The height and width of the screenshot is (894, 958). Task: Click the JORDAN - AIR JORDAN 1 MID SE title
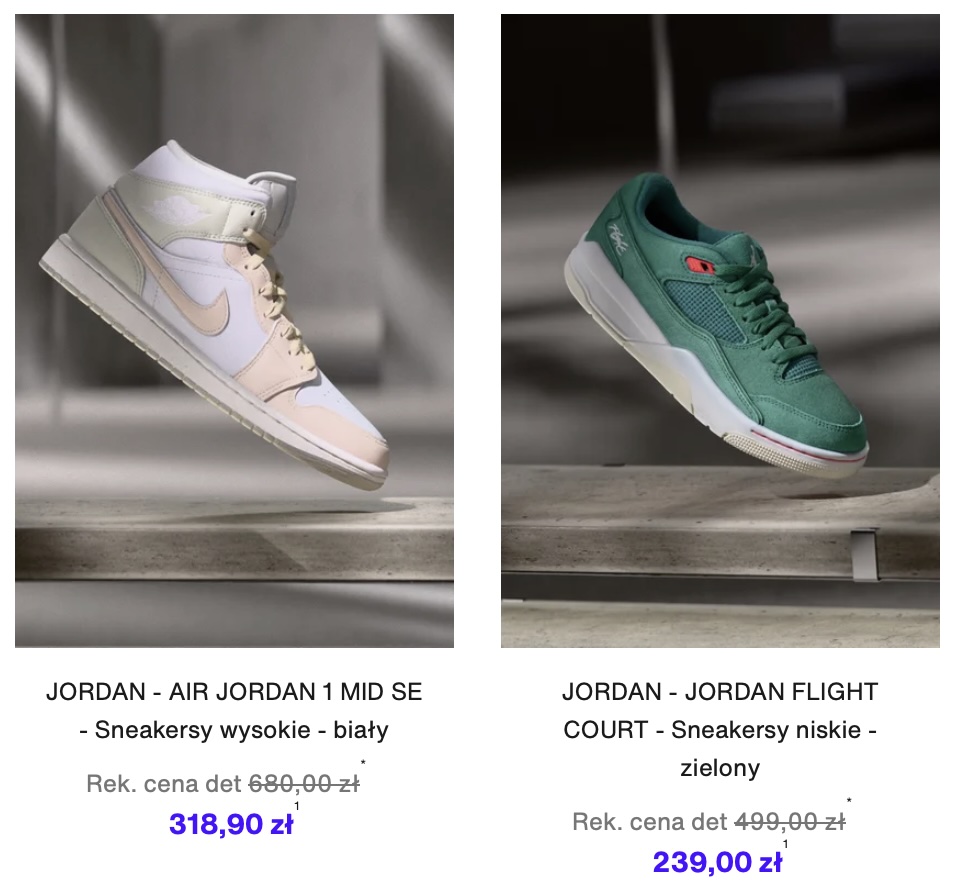point(234,692)
